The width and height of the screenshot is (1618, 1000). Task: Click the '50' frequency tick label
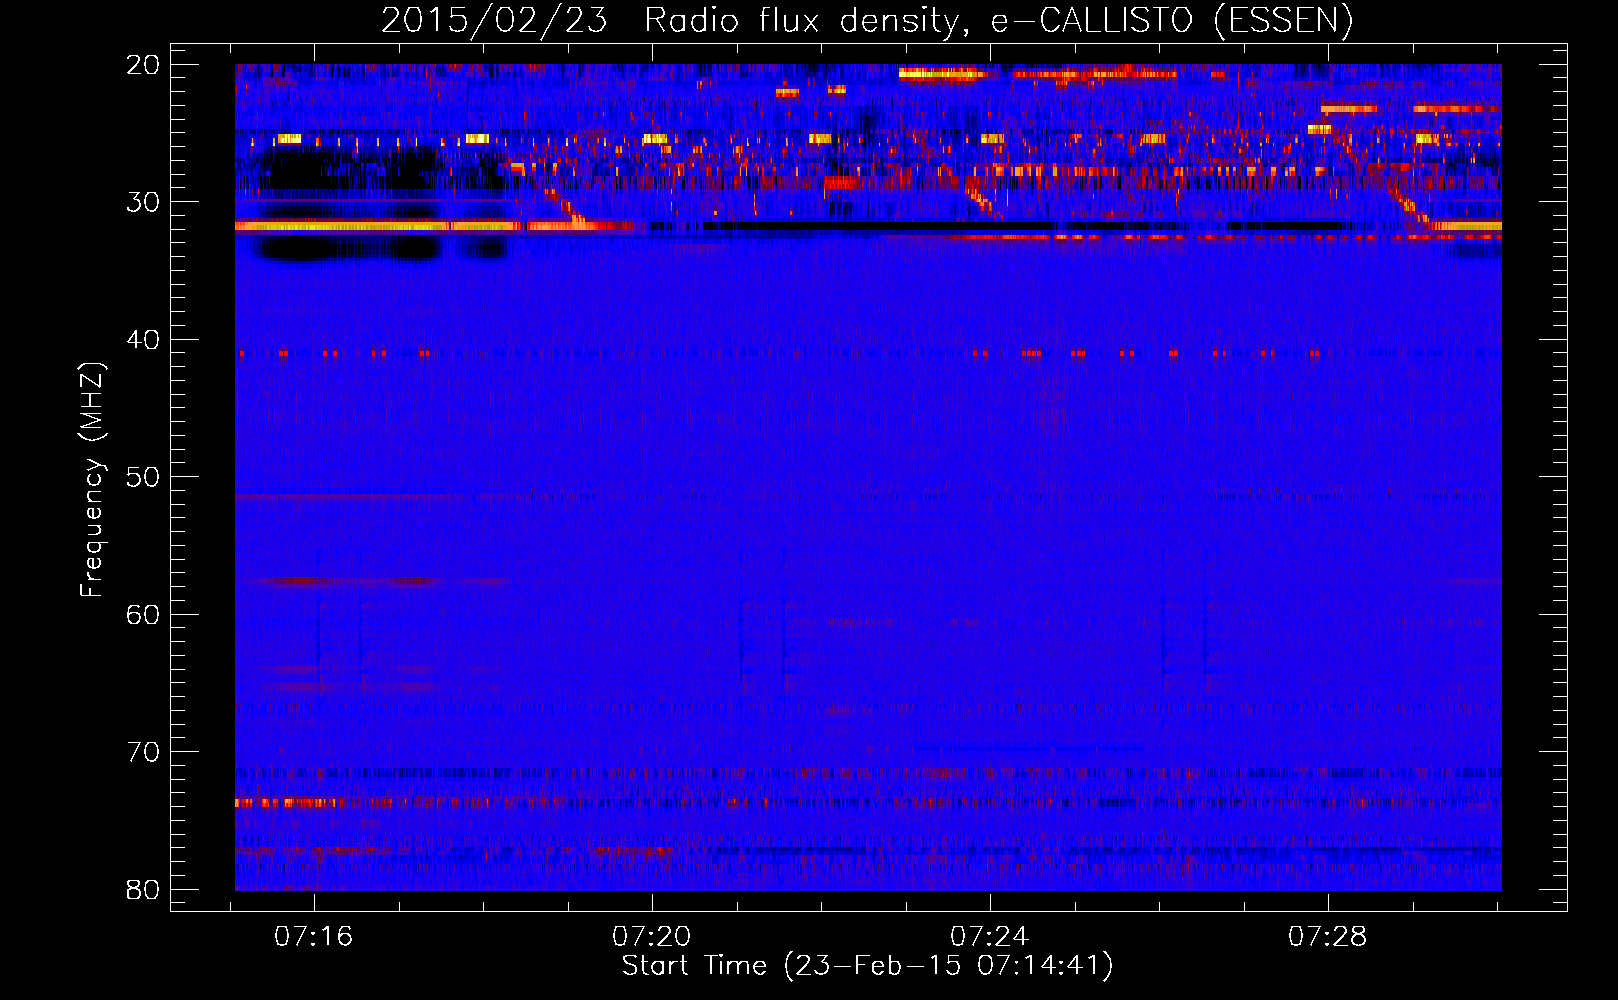click(x=143, y=477)
